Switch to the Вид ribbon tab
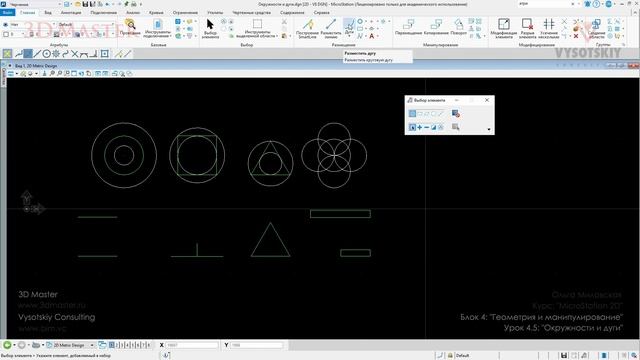 click(48, 13)
